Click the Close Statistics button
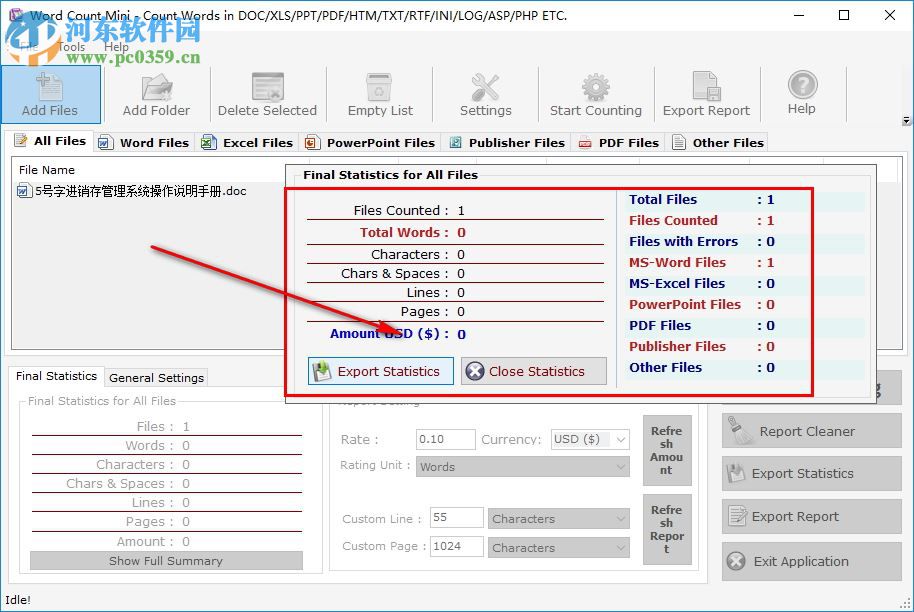The image size is (914, 612). pos(534,371)
